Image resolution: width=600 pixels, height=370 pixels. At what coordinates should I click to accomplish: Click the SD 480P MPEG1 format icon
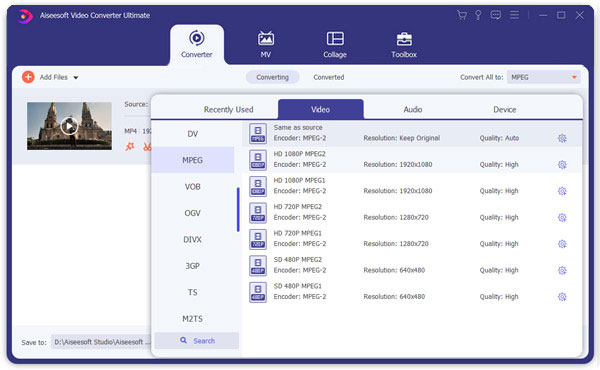pyautogui.click(x=258, y=292)
